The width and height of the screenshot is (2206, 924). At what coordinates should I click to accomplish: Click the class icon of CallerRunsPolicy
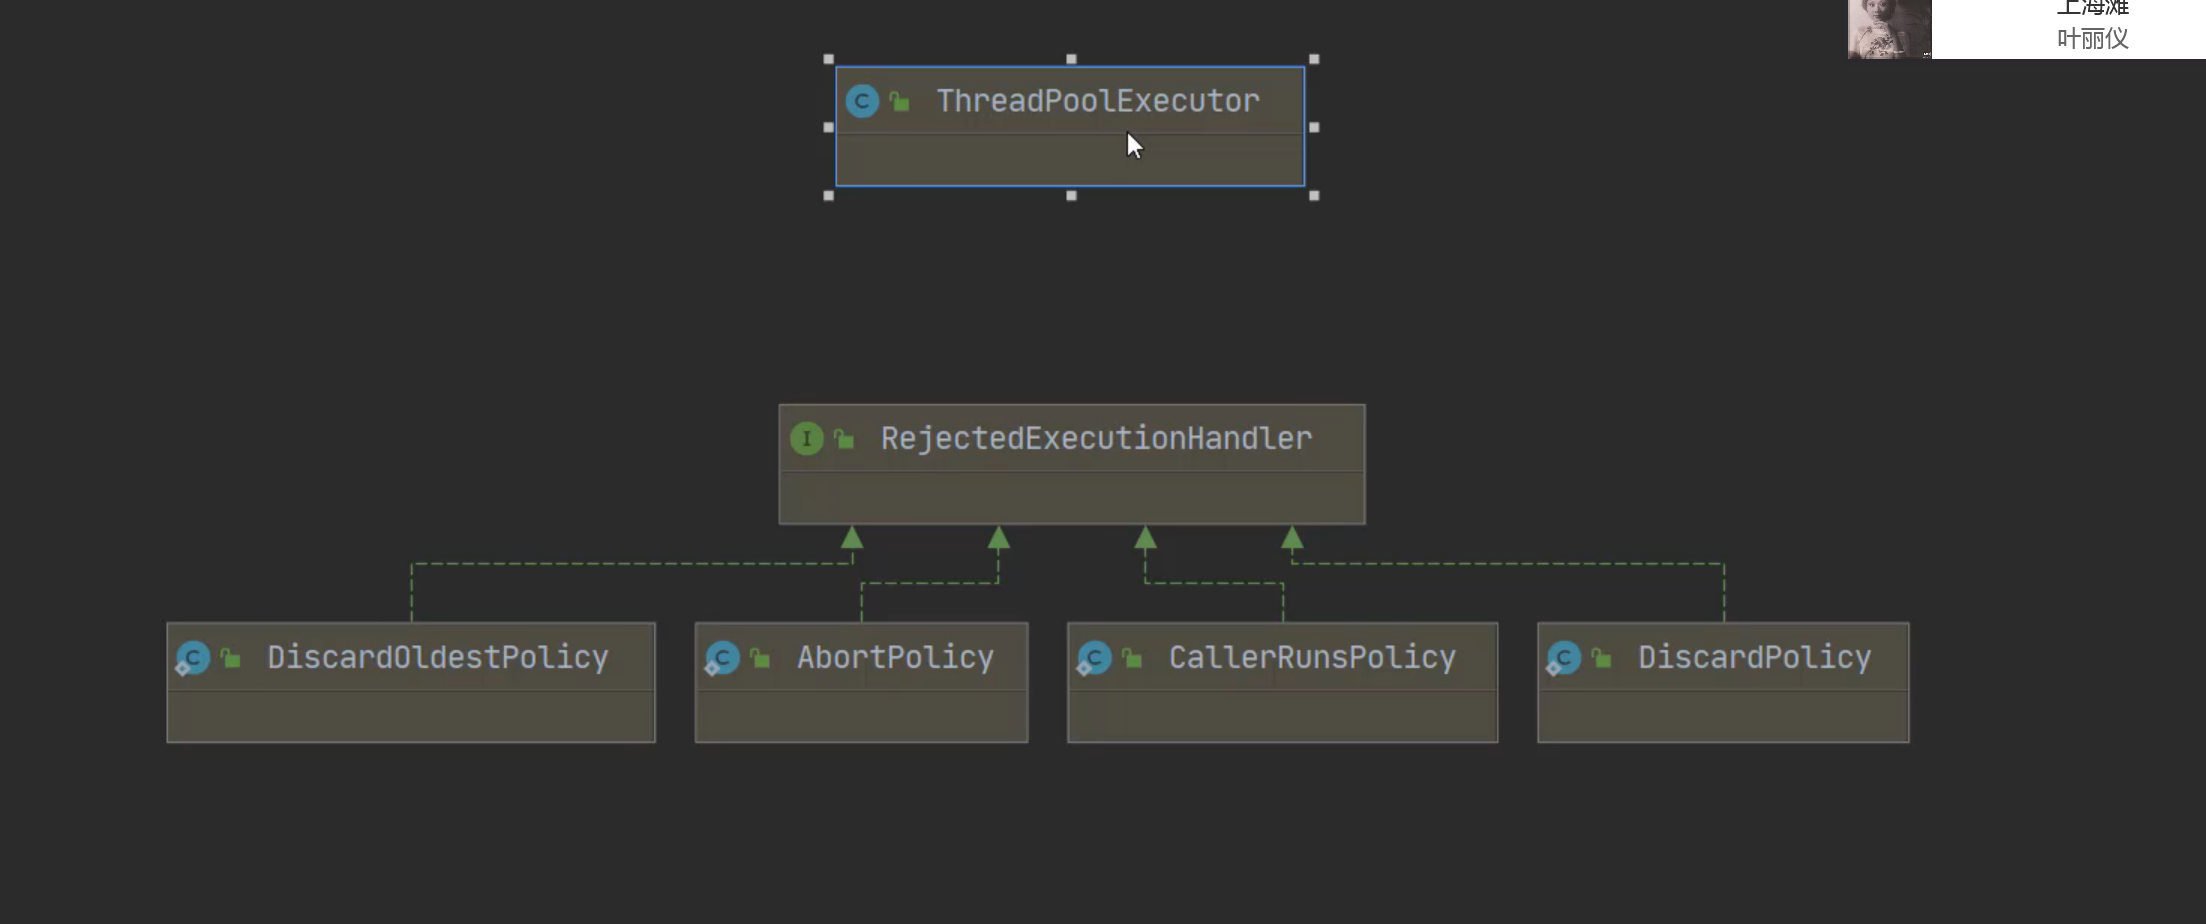pos(1094,658)
